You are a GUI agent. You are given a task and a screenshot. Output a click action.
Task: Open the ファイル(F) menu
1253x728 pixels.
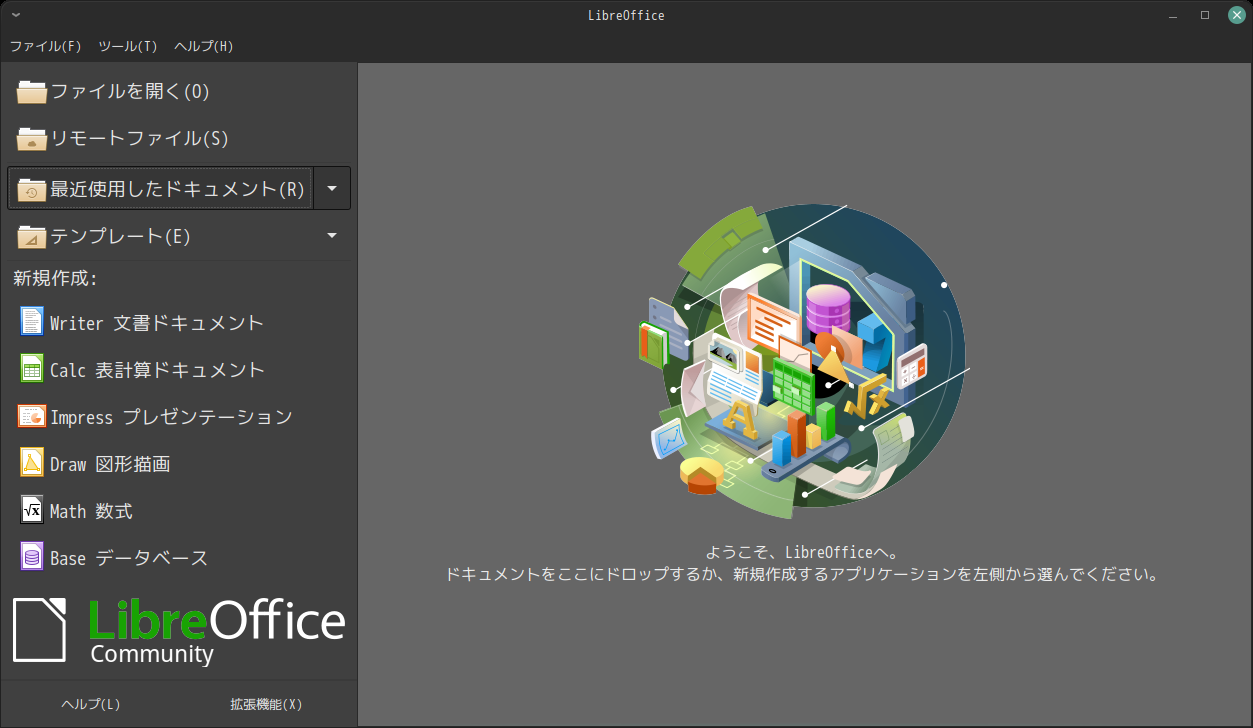46,46
